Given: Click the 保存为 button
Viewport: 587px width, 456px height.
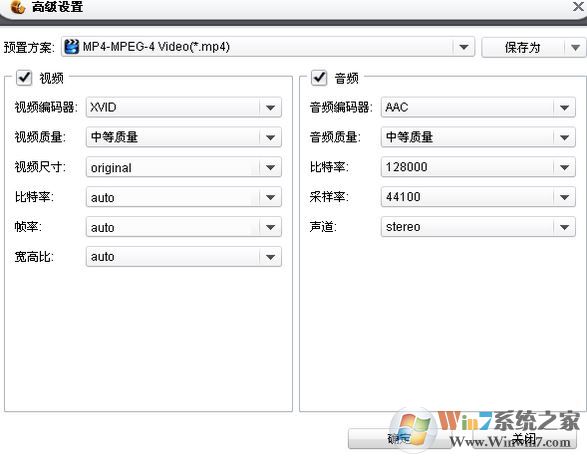Looking at the screenshot, I should point(523,48).
